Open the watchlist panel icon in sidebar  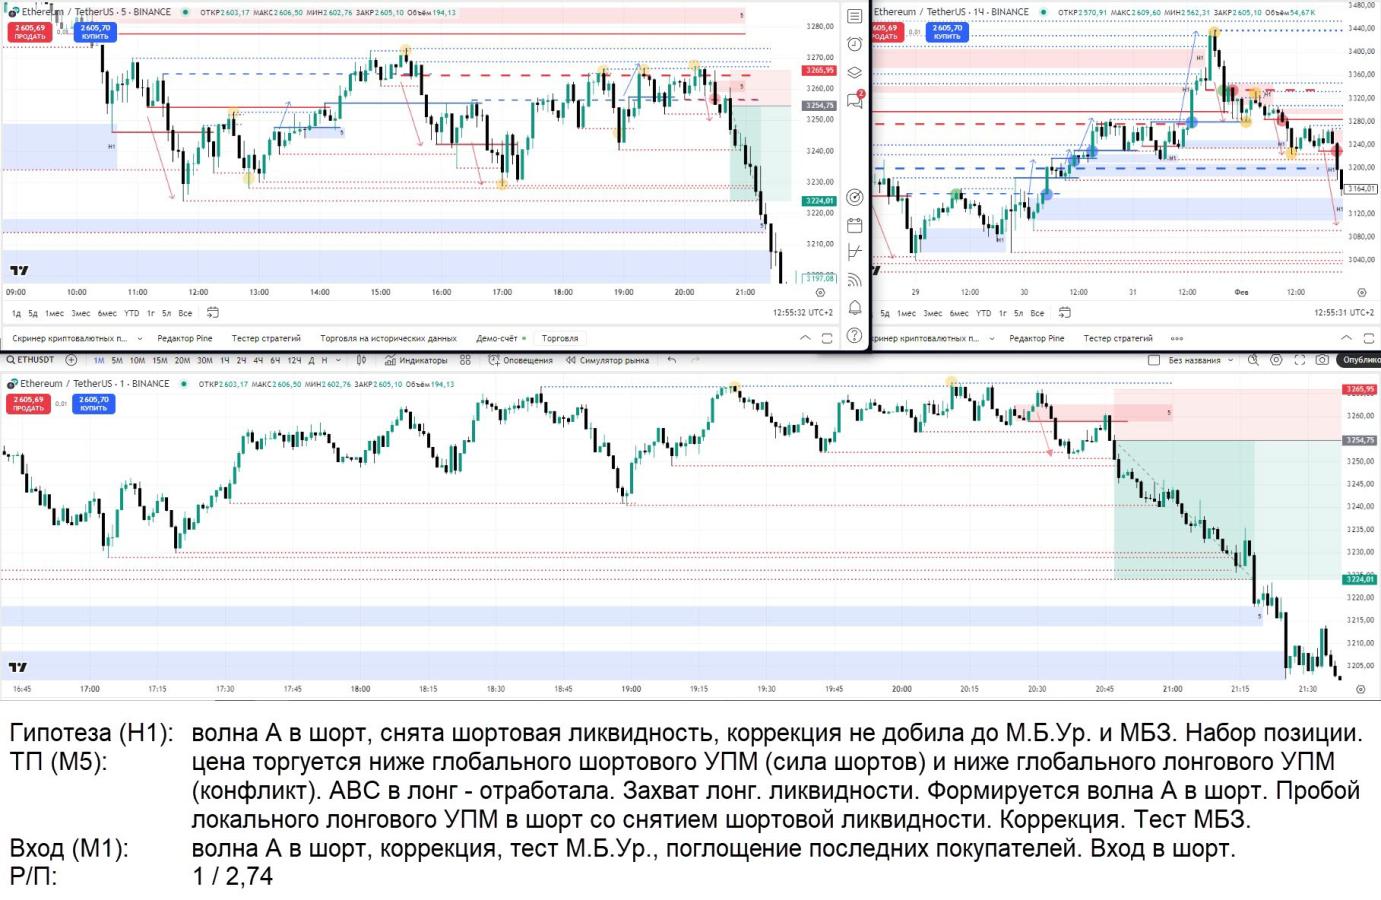click(855, 16)
